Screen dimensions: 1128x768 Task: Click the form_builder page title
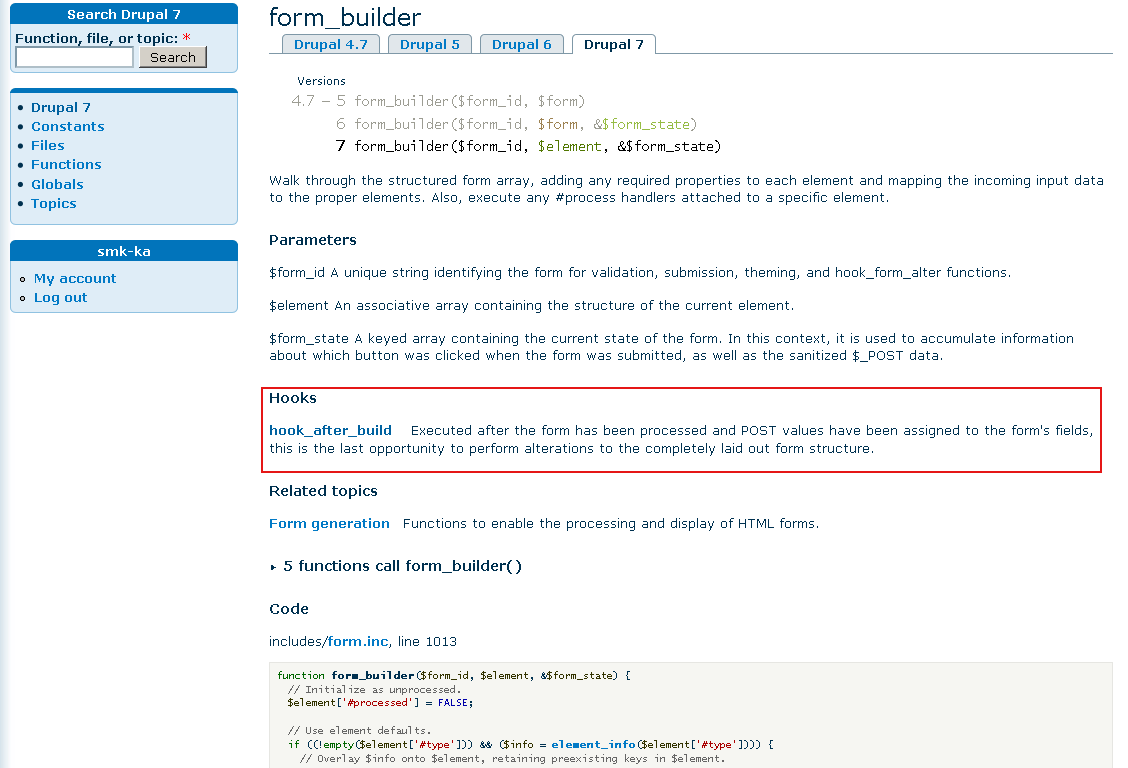tap(345, 17)
